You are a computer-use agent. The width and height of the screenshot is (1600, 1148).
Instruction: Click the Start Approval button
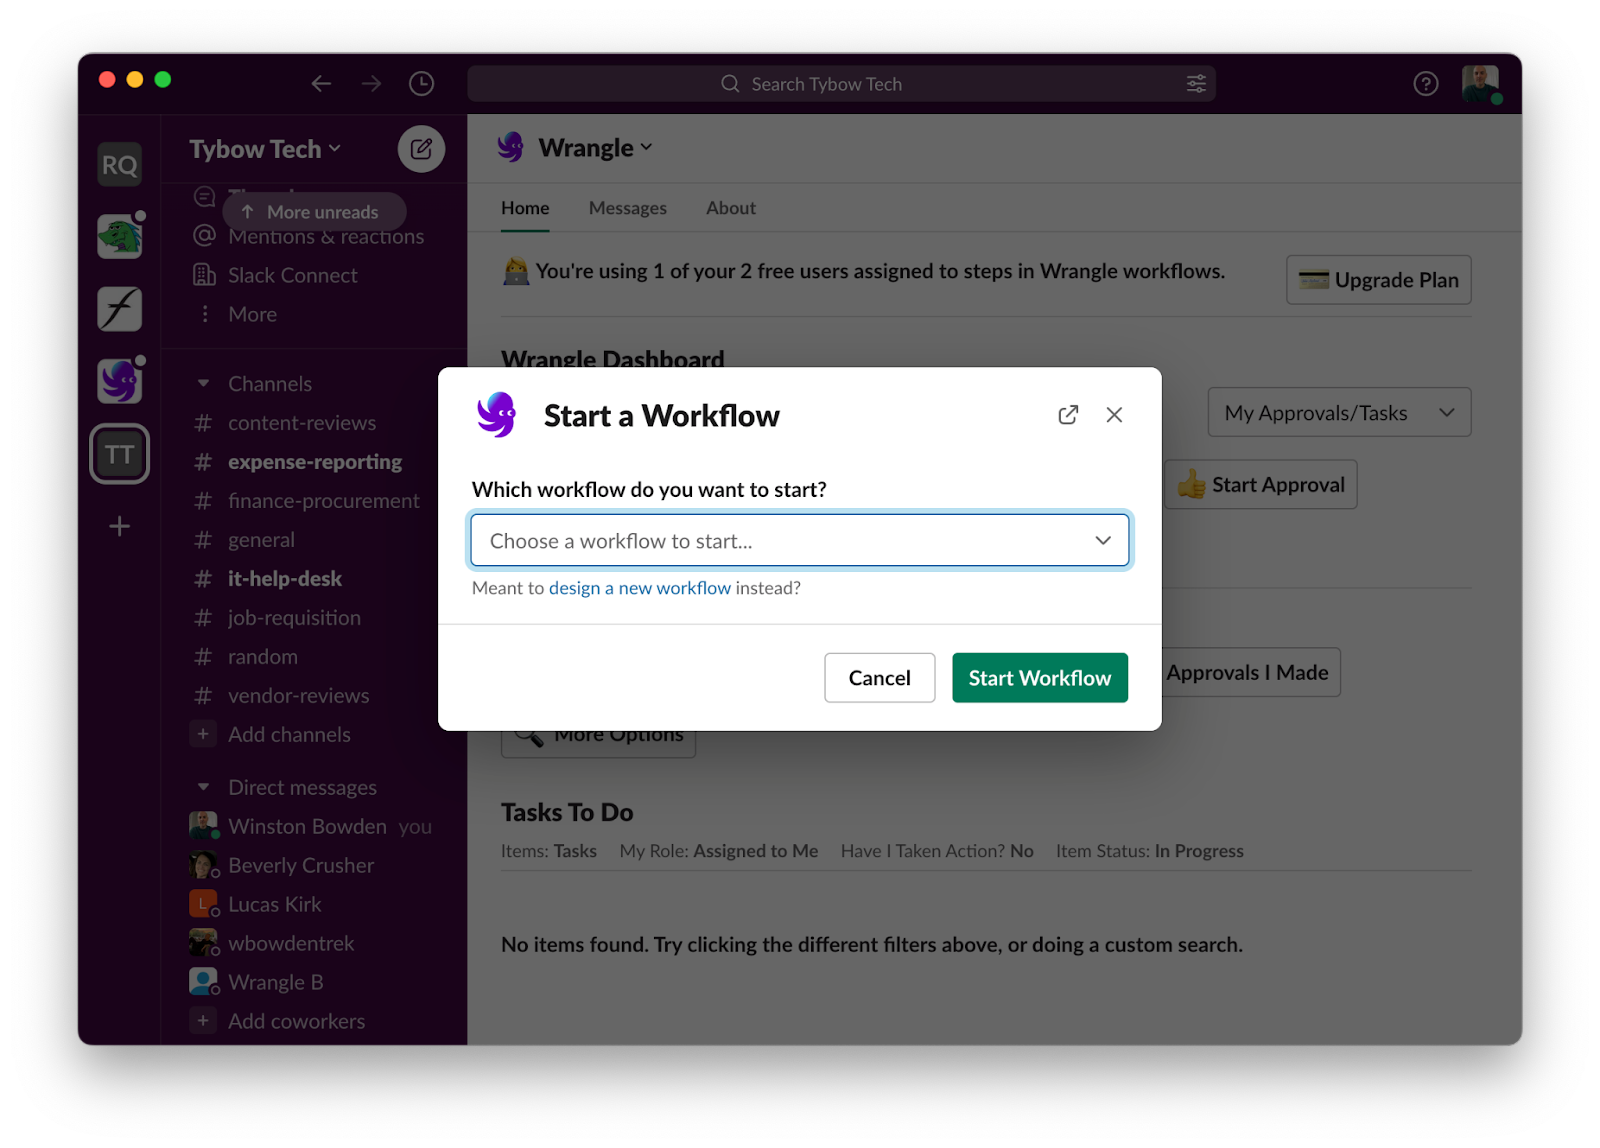tap(1261, 485)
